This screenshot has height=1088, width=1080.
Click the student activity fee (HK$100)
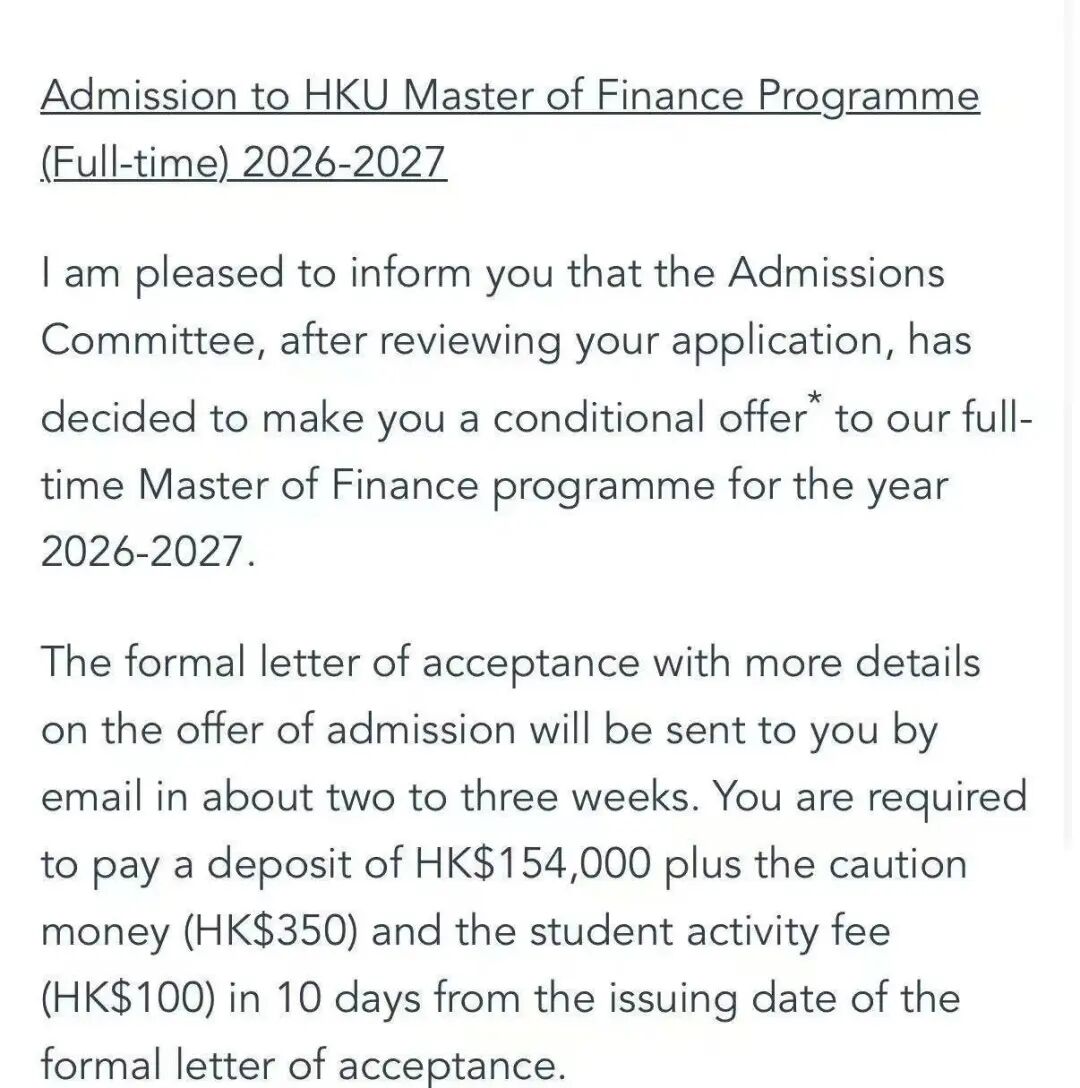[x=128, y=998]
